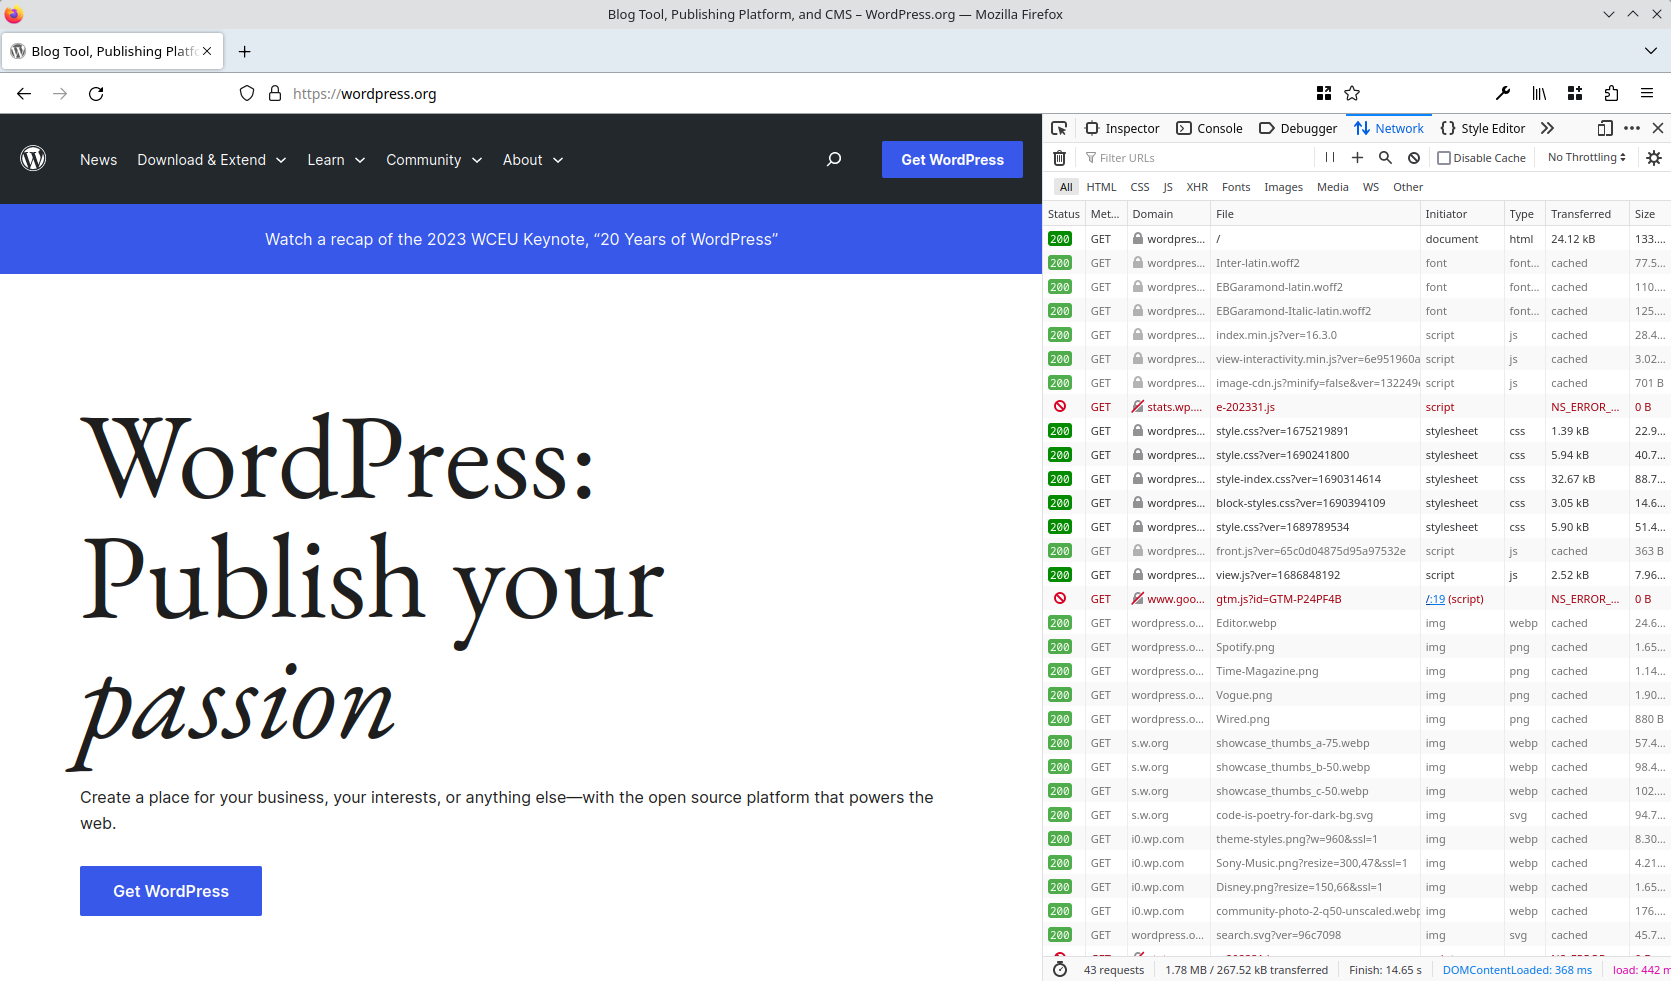This screenshot has height=981, width=1671.
Task: Go back with the browser back arrow
Action: (24, 94)
